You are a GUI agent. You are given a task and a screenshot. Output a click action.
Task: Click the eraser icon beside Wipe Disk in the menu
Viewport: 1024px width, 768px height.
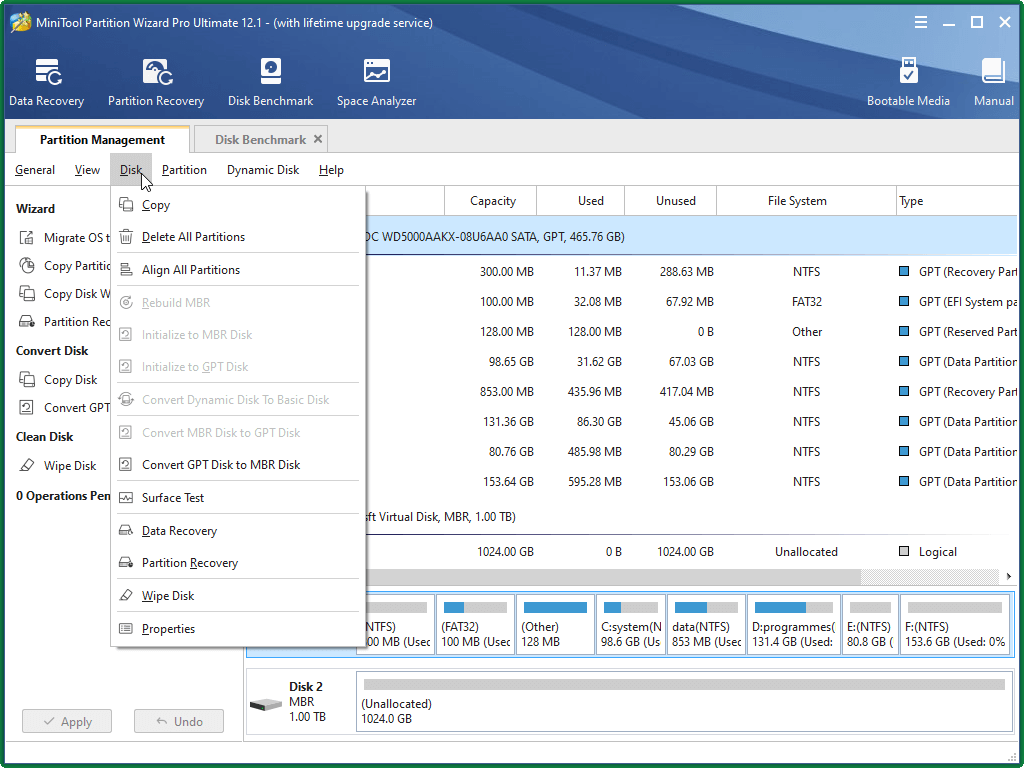[x=126, y=596]
